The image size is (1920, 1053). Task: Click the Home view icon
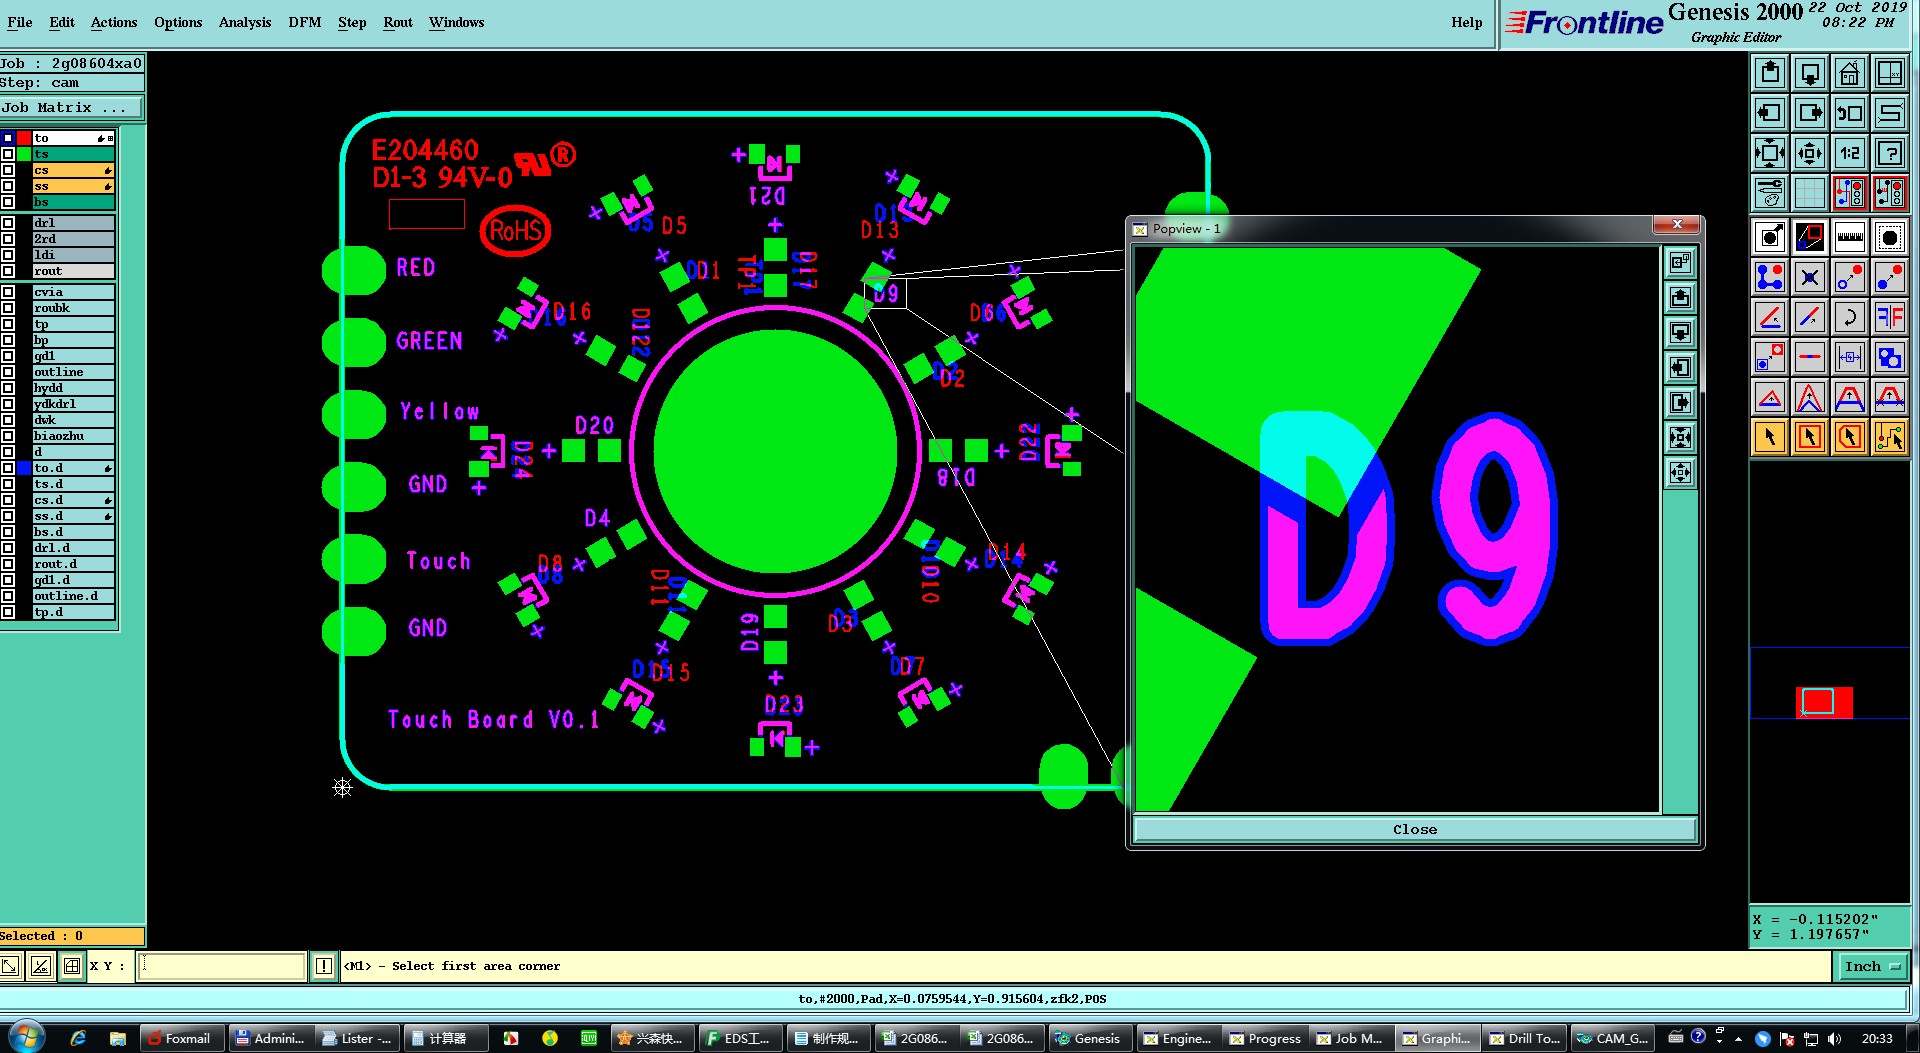coord(1850,73)
